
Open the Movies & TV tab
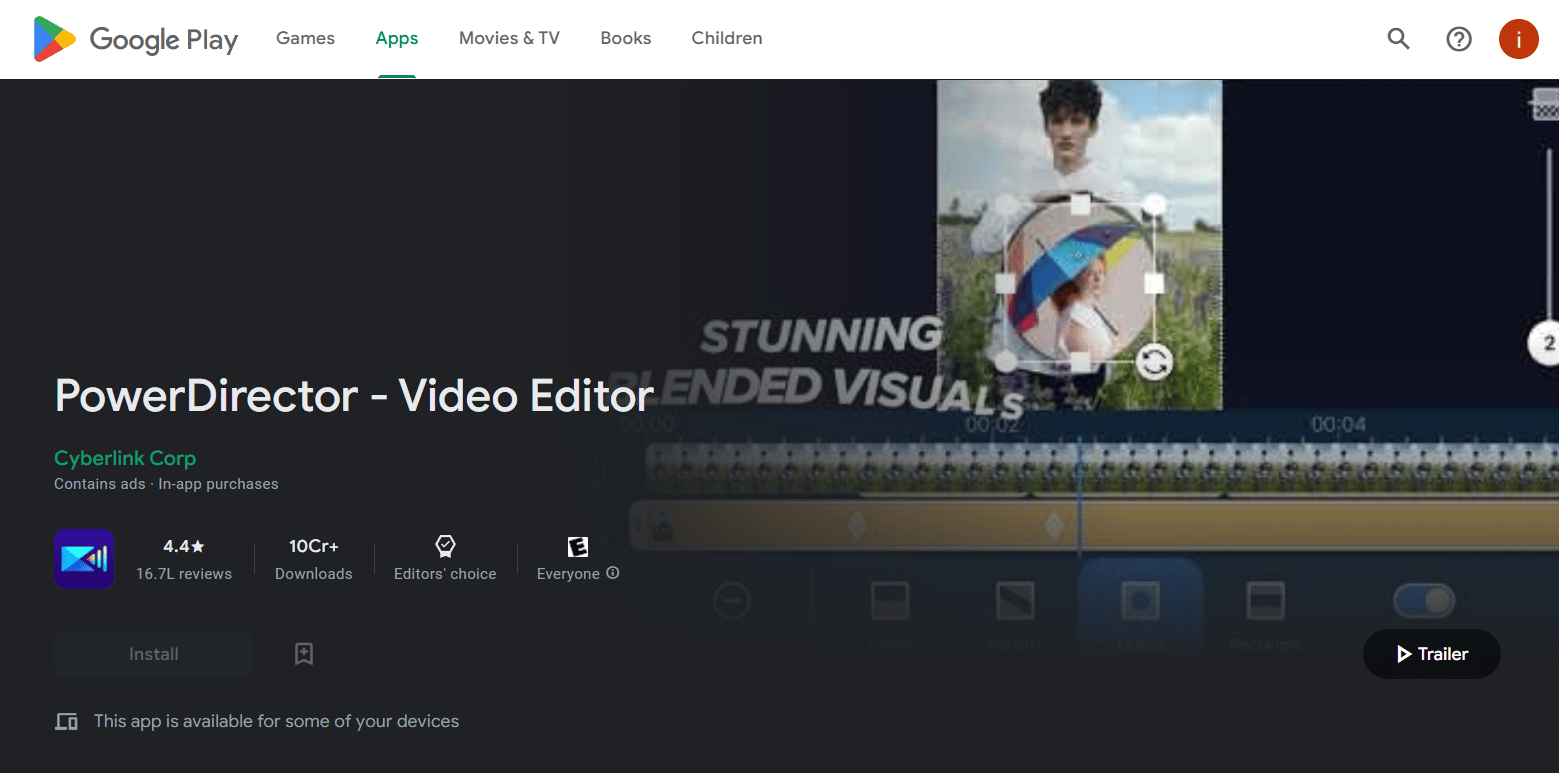tap(509, 38)
